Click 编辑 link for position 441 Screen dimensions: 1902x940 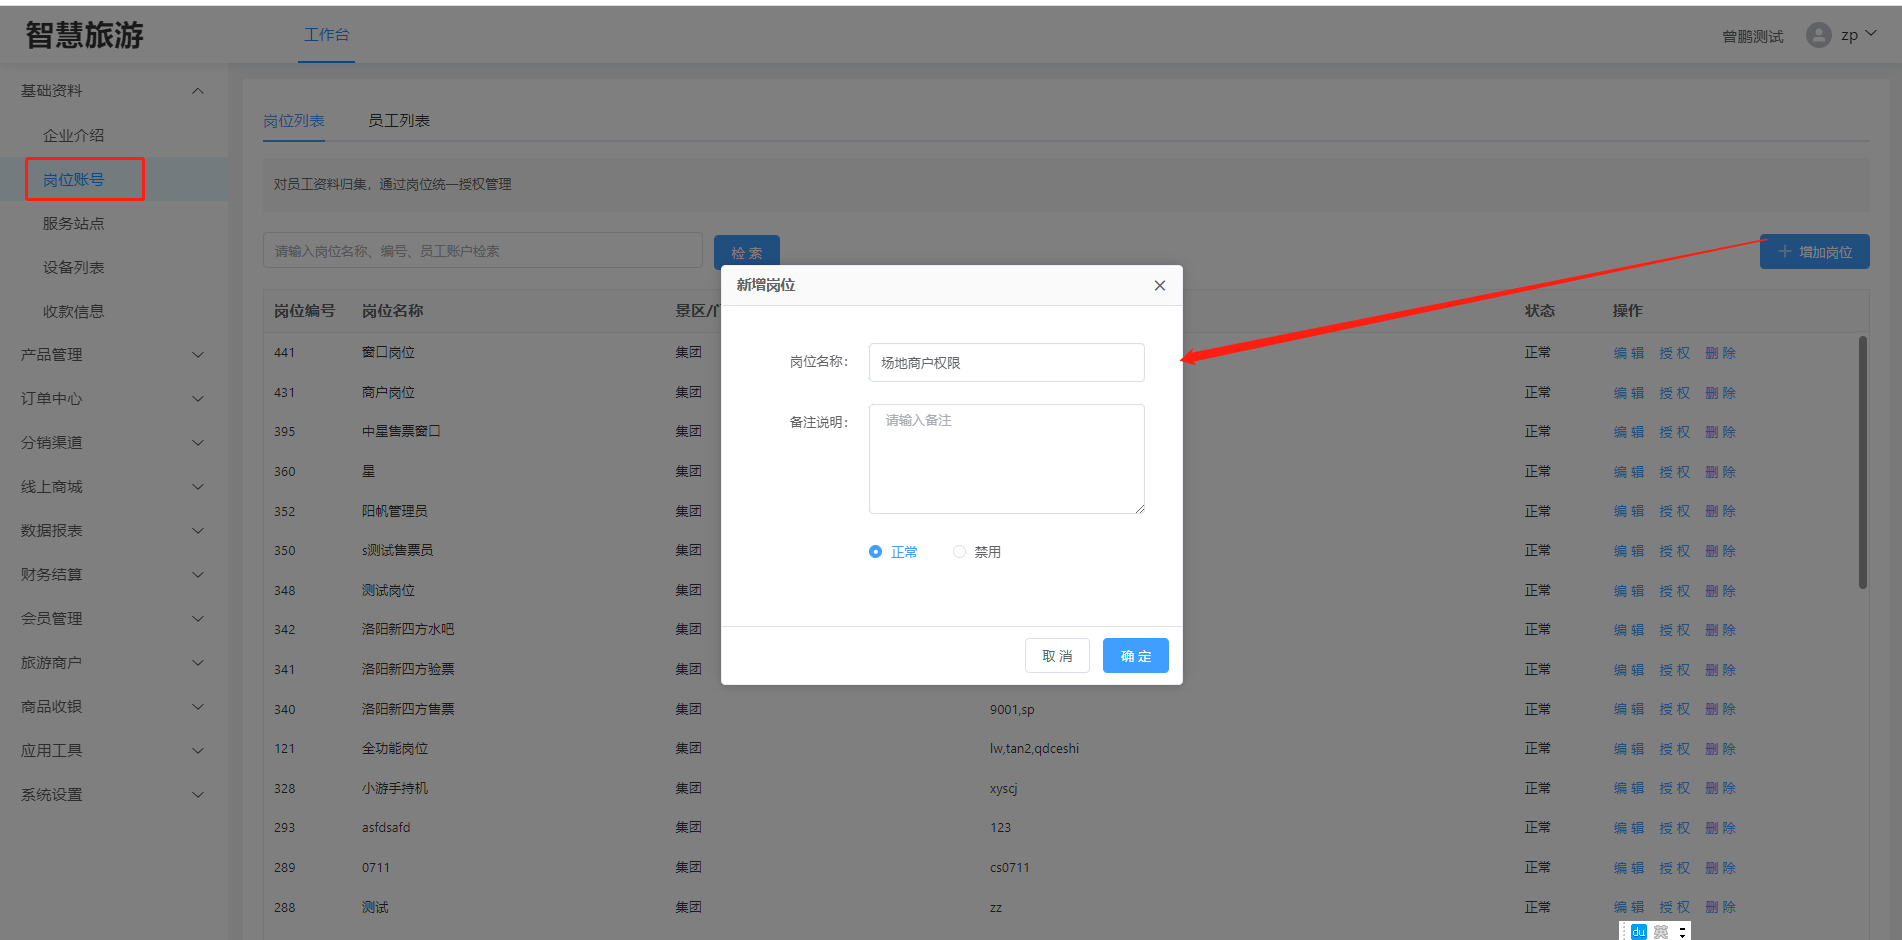click(x=1628, y=353)
